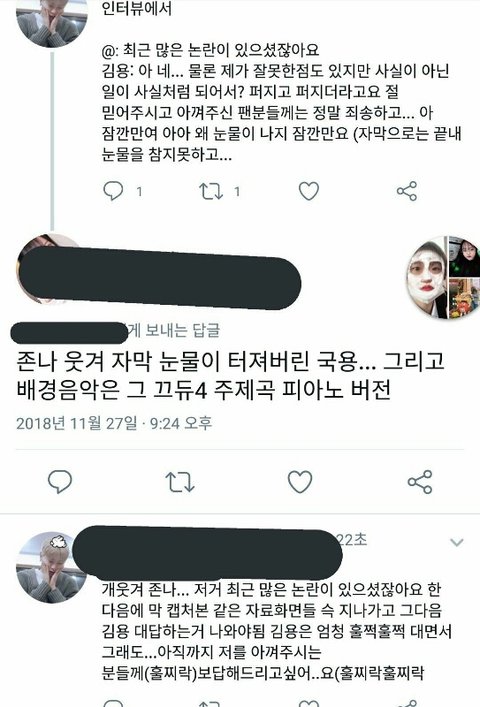Like the top interview tweet

pyautogui.click(x=309, y=191)
